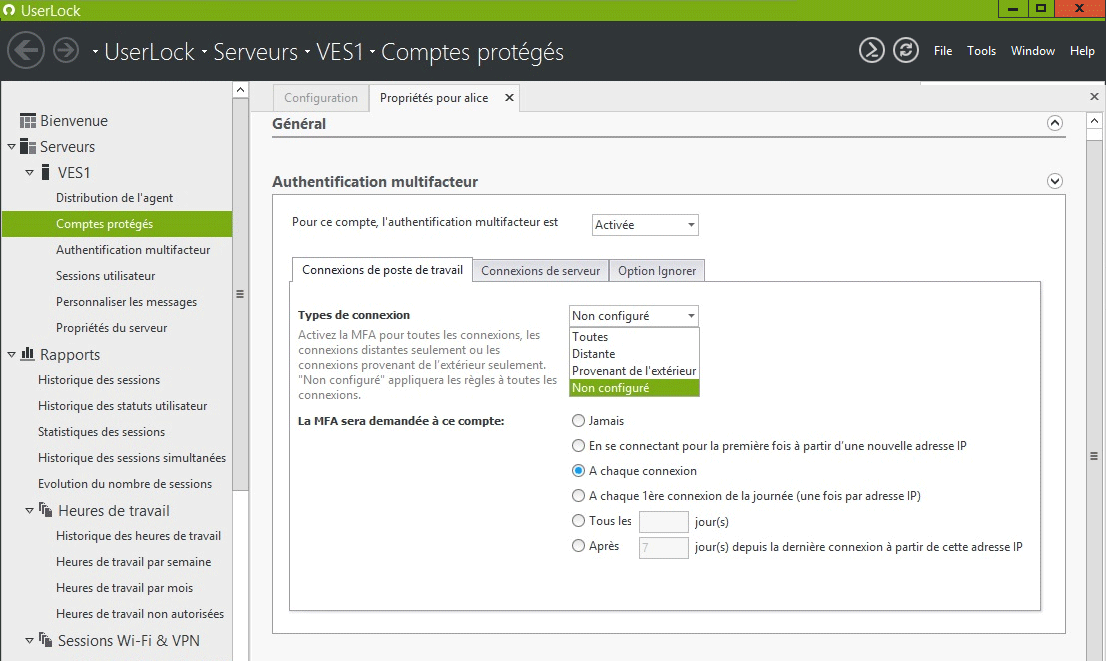Choose A chaque 1ère connexion de la journée
The image size is (1106, 661).
[578, 495]
